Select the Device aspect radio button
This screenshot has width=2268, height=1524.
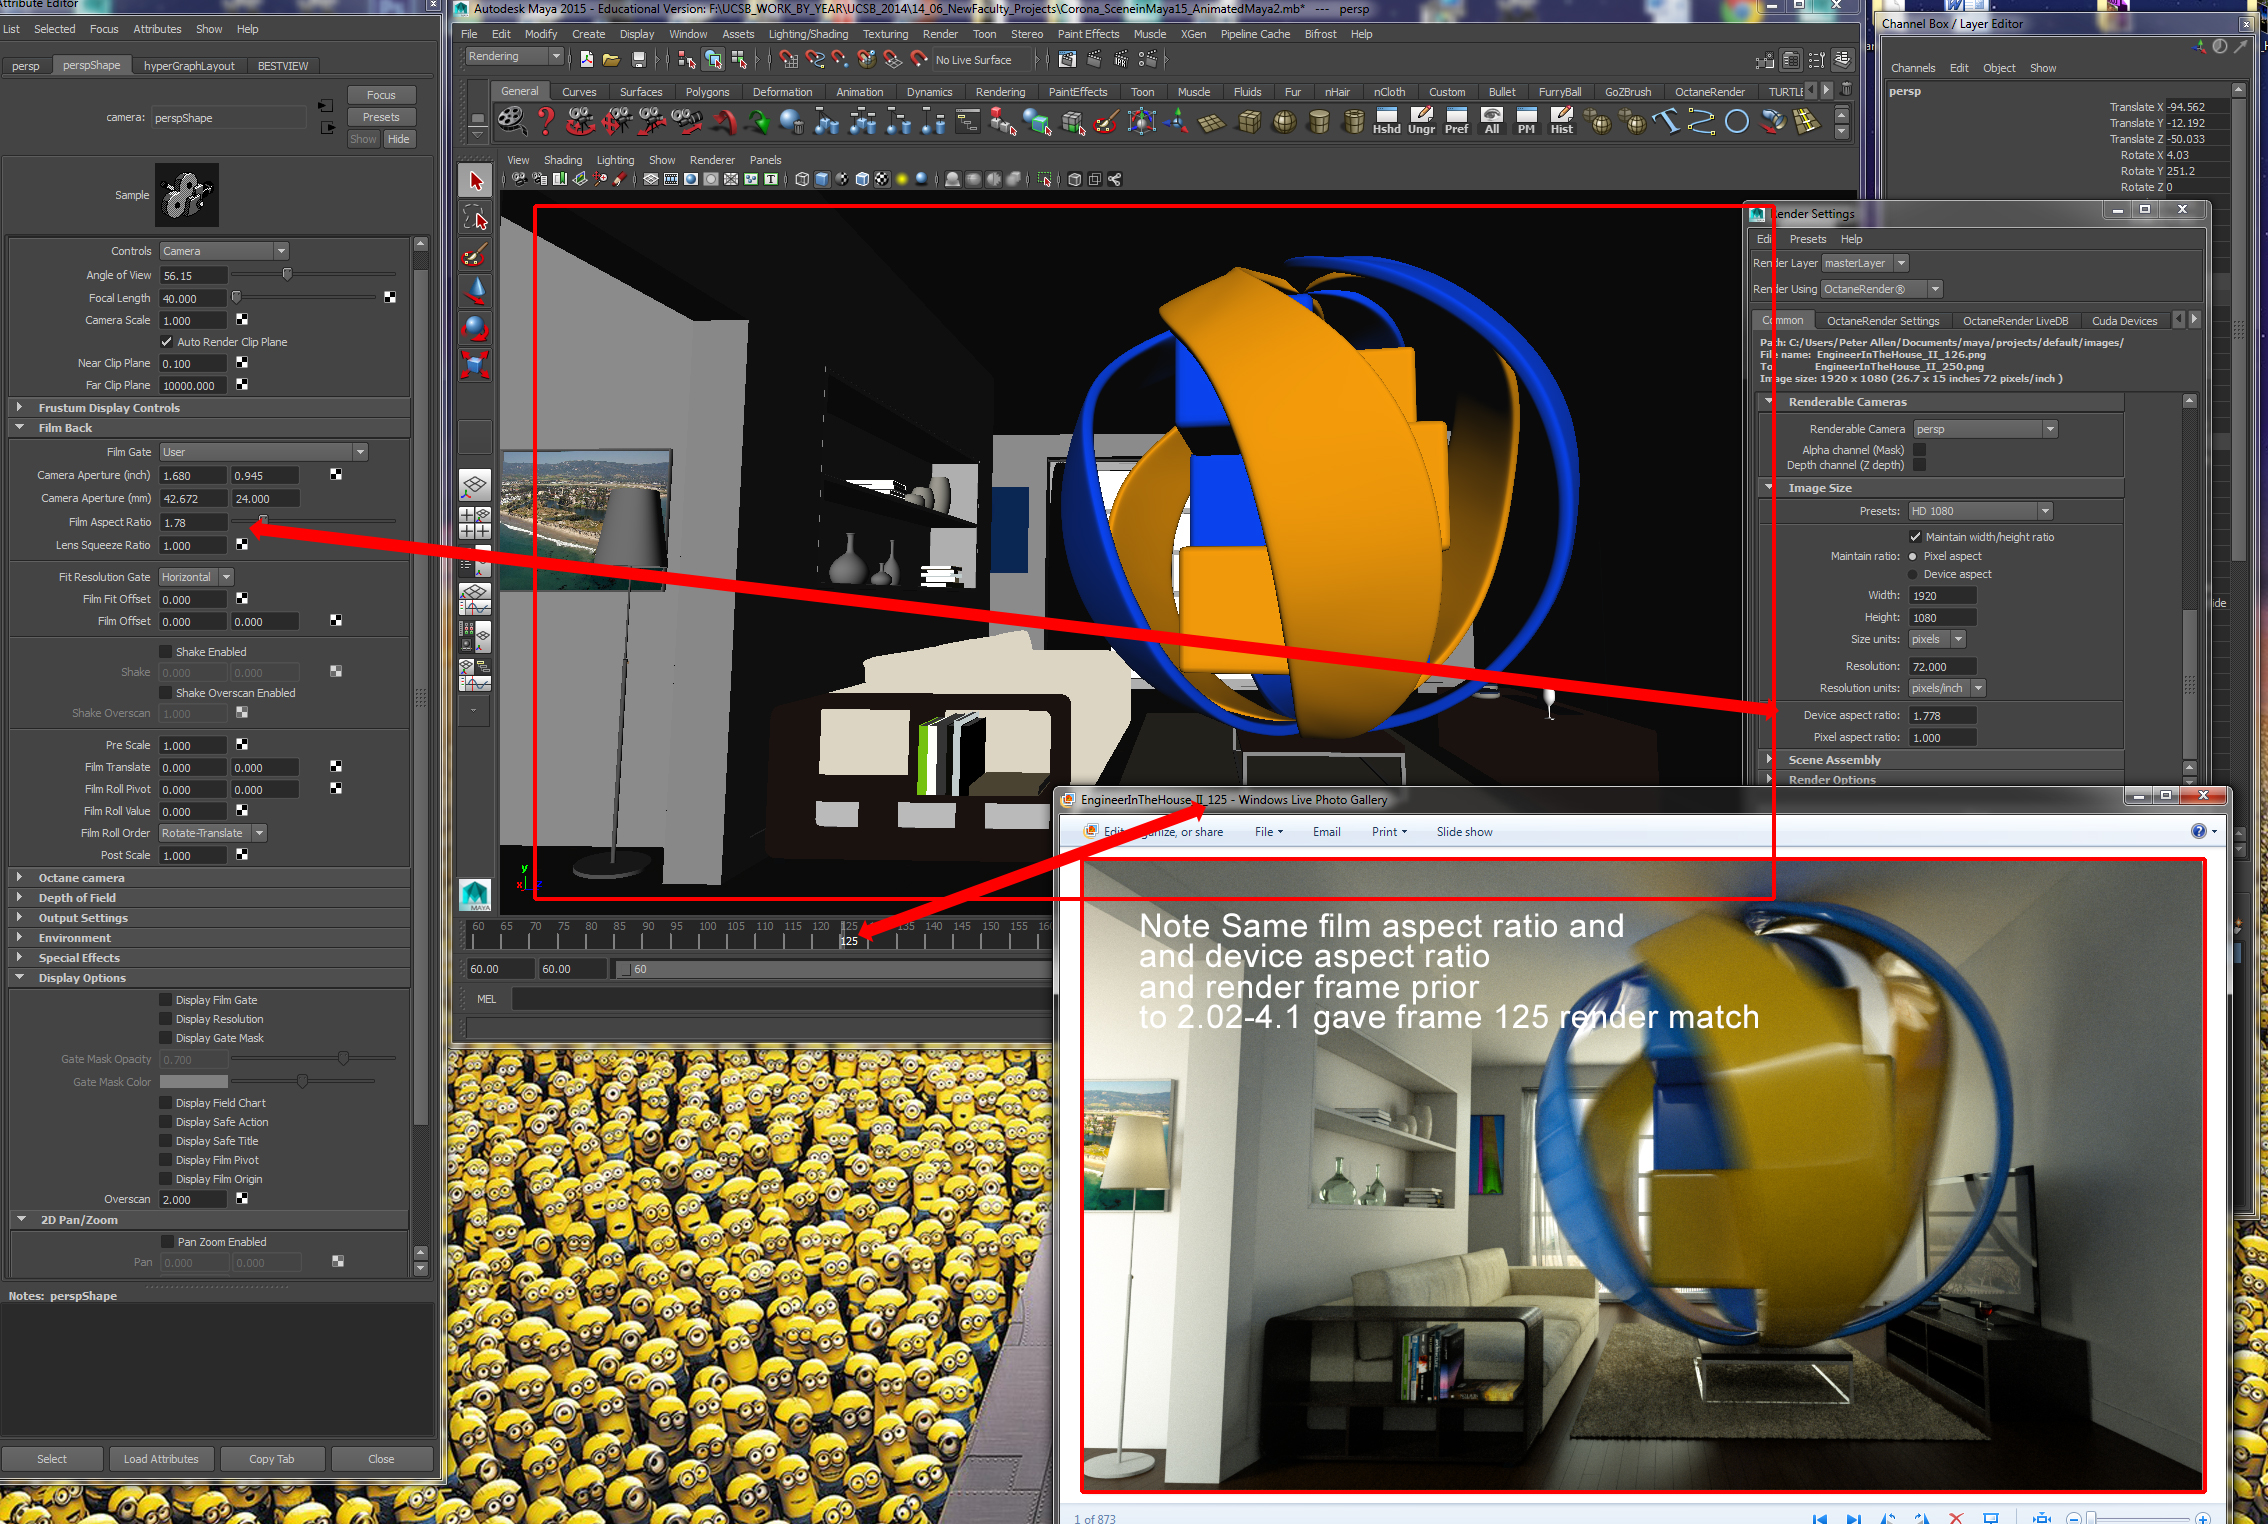coord(1913,575)
